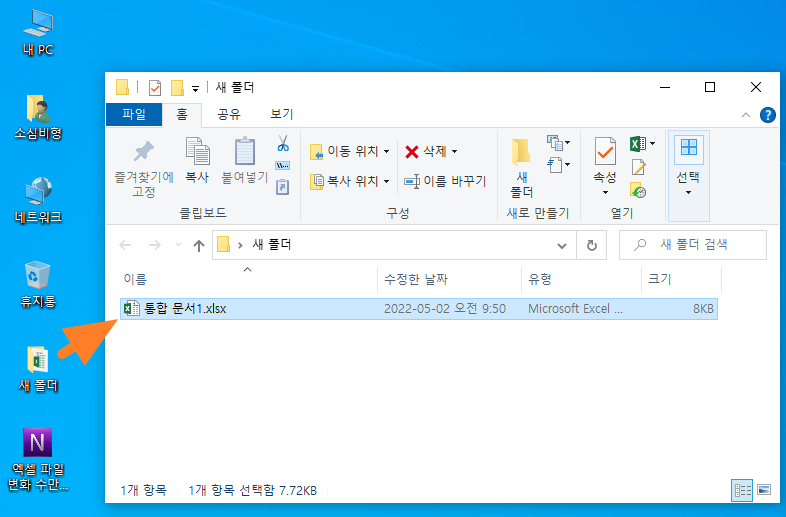Open the 삭제 dropdown arrow
Screen dimensions: 786x517
click(x=454, y=151)
